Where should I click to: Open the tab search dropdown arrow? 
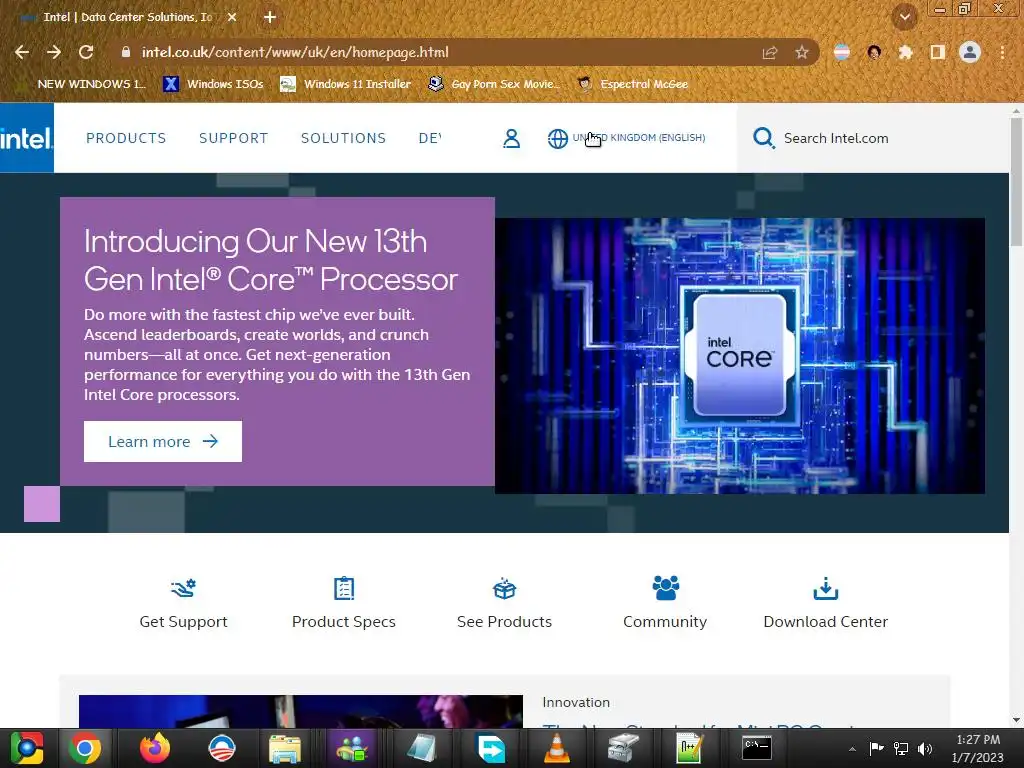pyautogui.click(x=905, y=17)
